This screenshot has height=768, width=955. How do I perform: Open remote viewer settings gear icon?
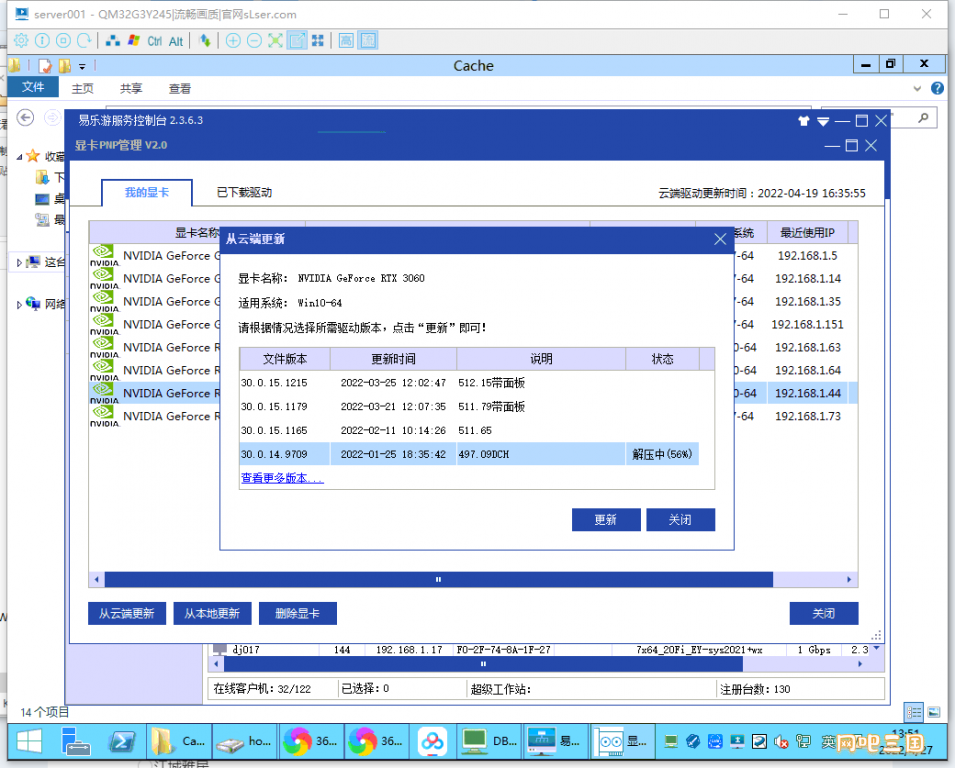pyautogui.click(x=21, y=41)
